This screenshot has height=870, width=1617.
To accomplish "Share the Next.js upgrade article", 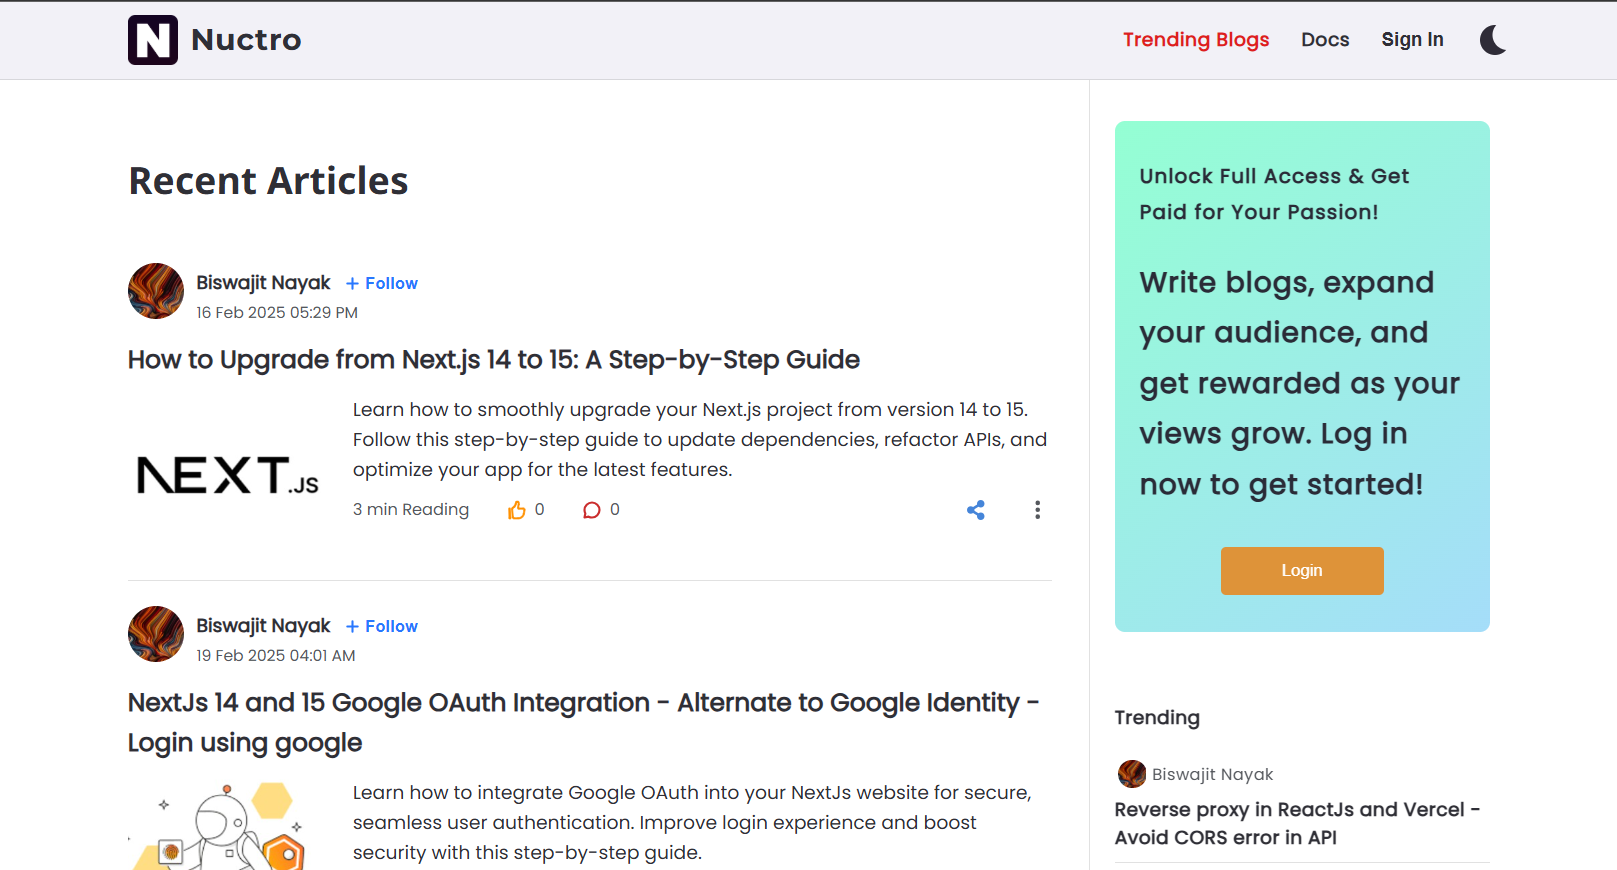I will [976, 510].
